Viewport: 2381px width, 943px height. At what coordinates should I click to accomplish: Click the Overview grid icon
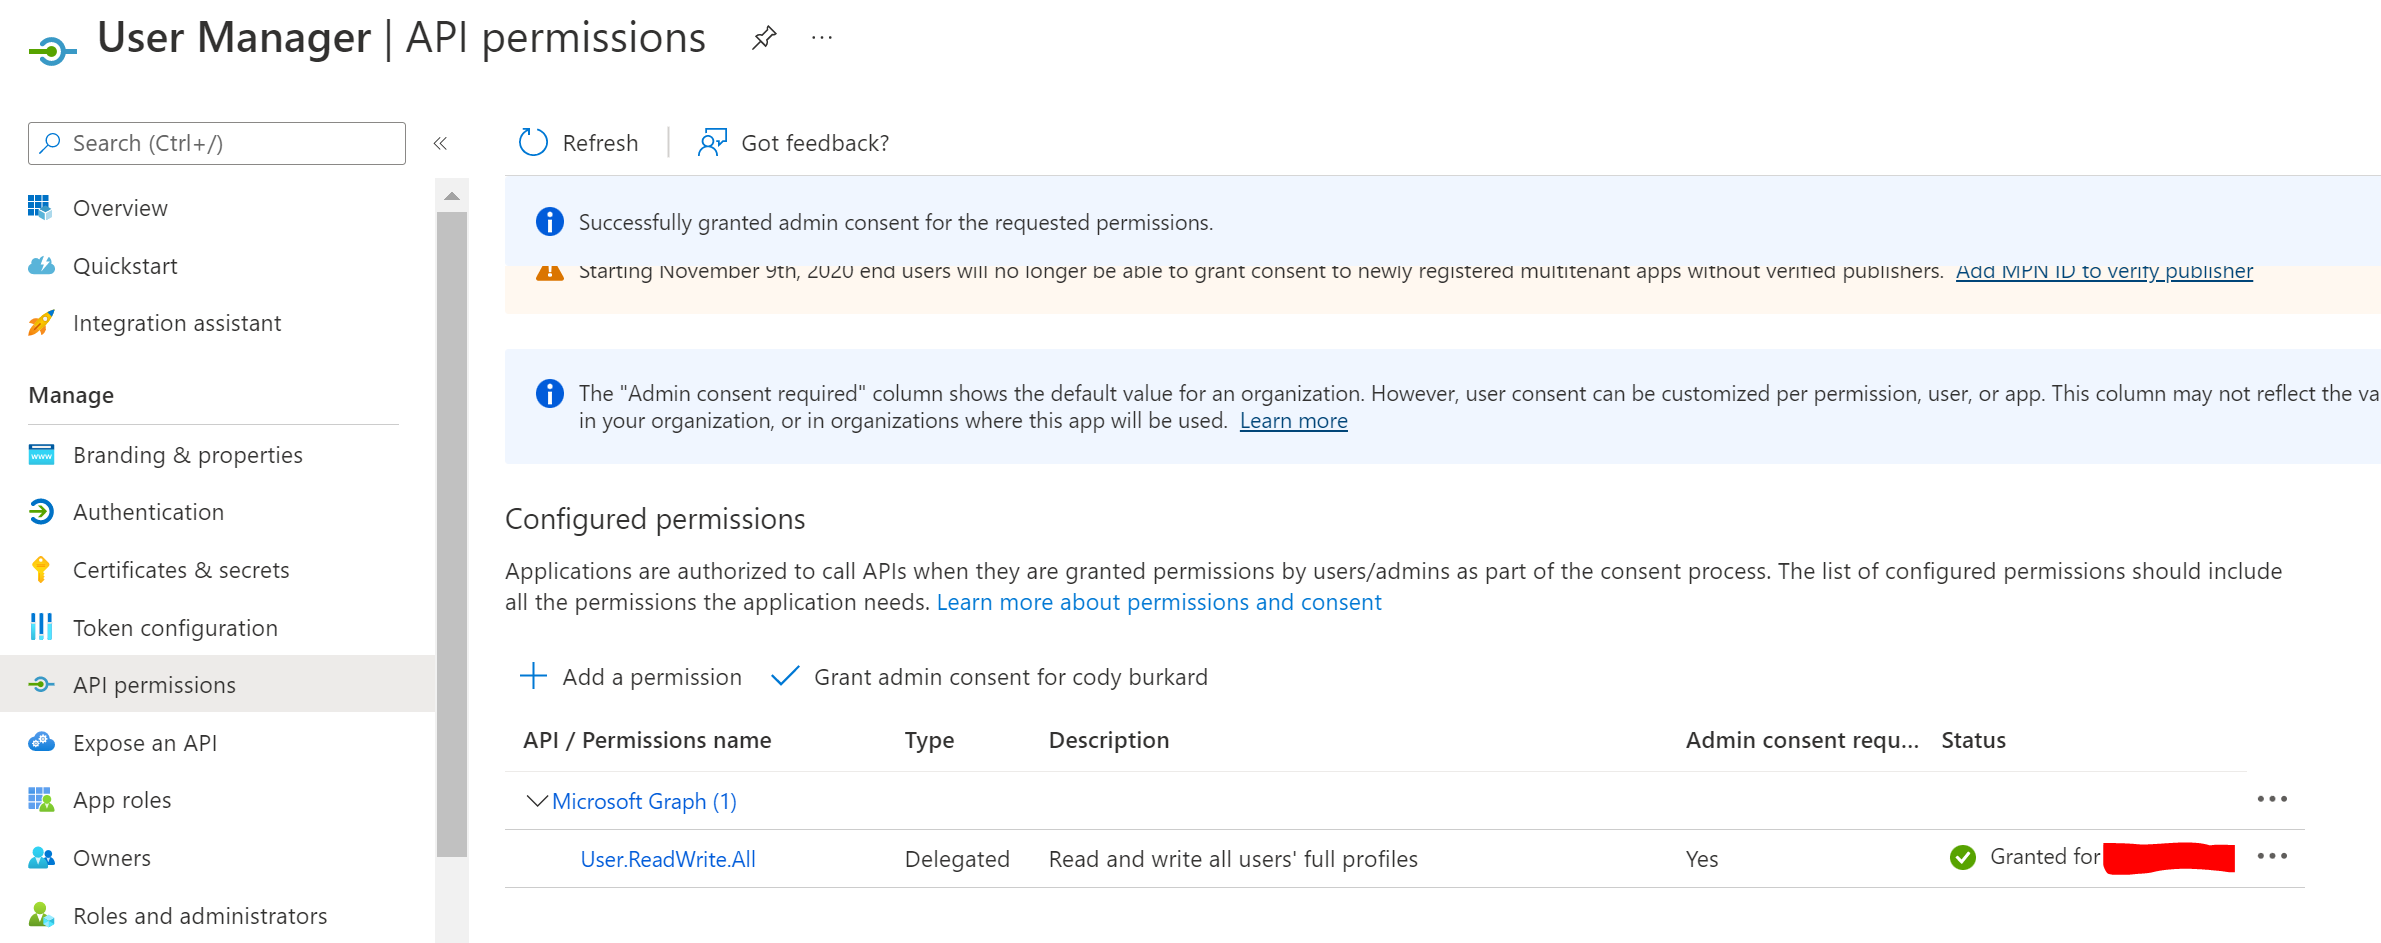coord(40,207)
